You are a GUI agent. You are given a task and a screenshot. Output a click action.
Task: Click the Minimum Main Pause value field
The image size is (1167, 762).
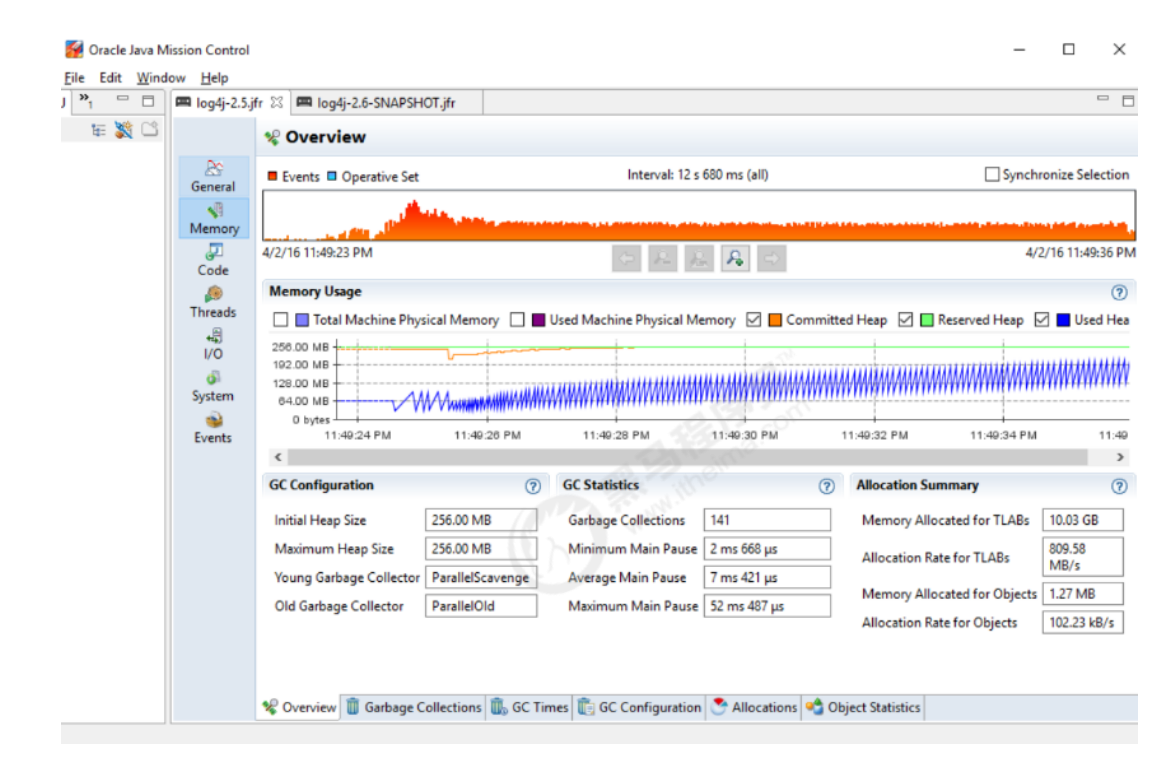pyautogui.click(x=767, y=548)
